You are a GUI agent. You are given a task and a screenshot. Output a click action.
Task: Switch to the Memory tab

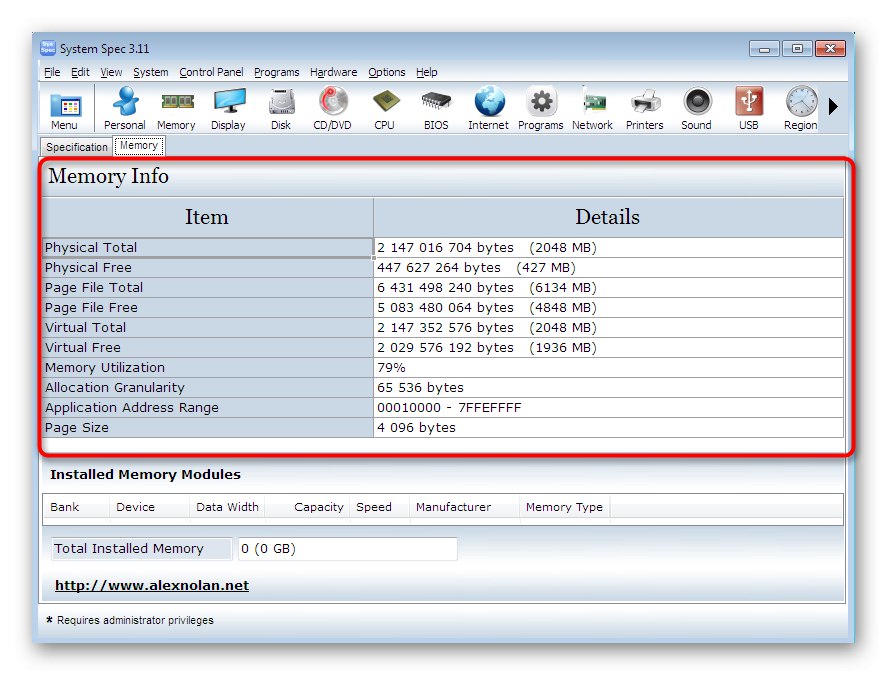click(x=139, y=146)
